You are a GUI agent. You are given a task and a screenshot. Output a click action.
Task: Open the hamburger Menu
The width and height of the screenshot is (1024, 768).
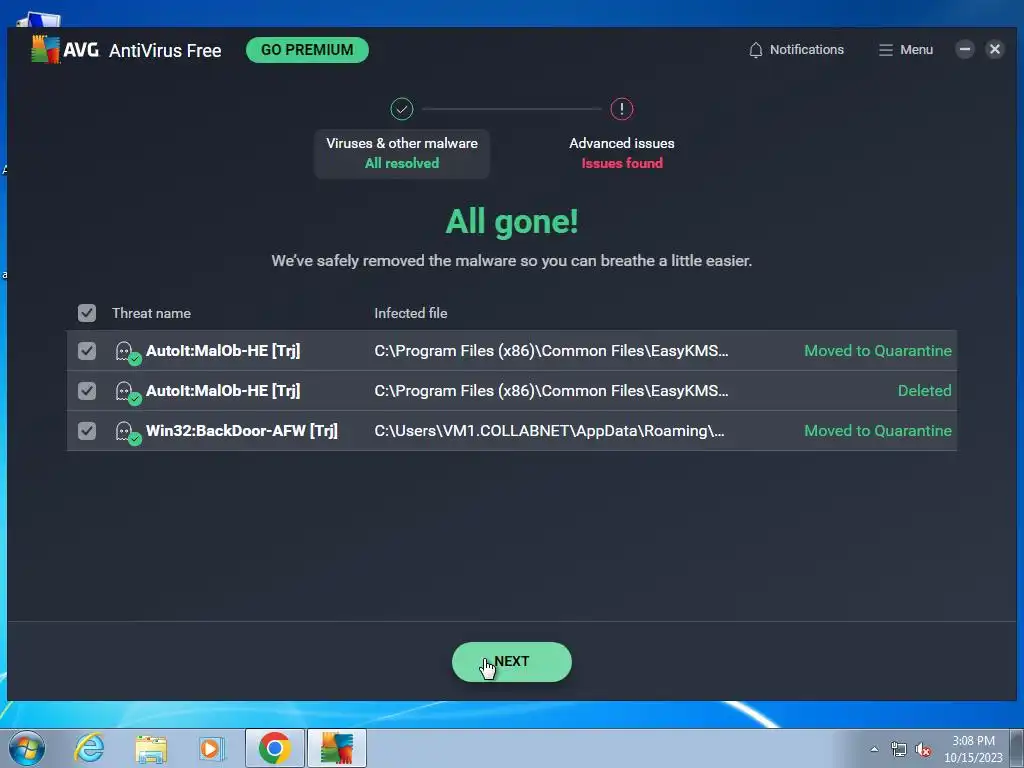click(x=905, y=50)
